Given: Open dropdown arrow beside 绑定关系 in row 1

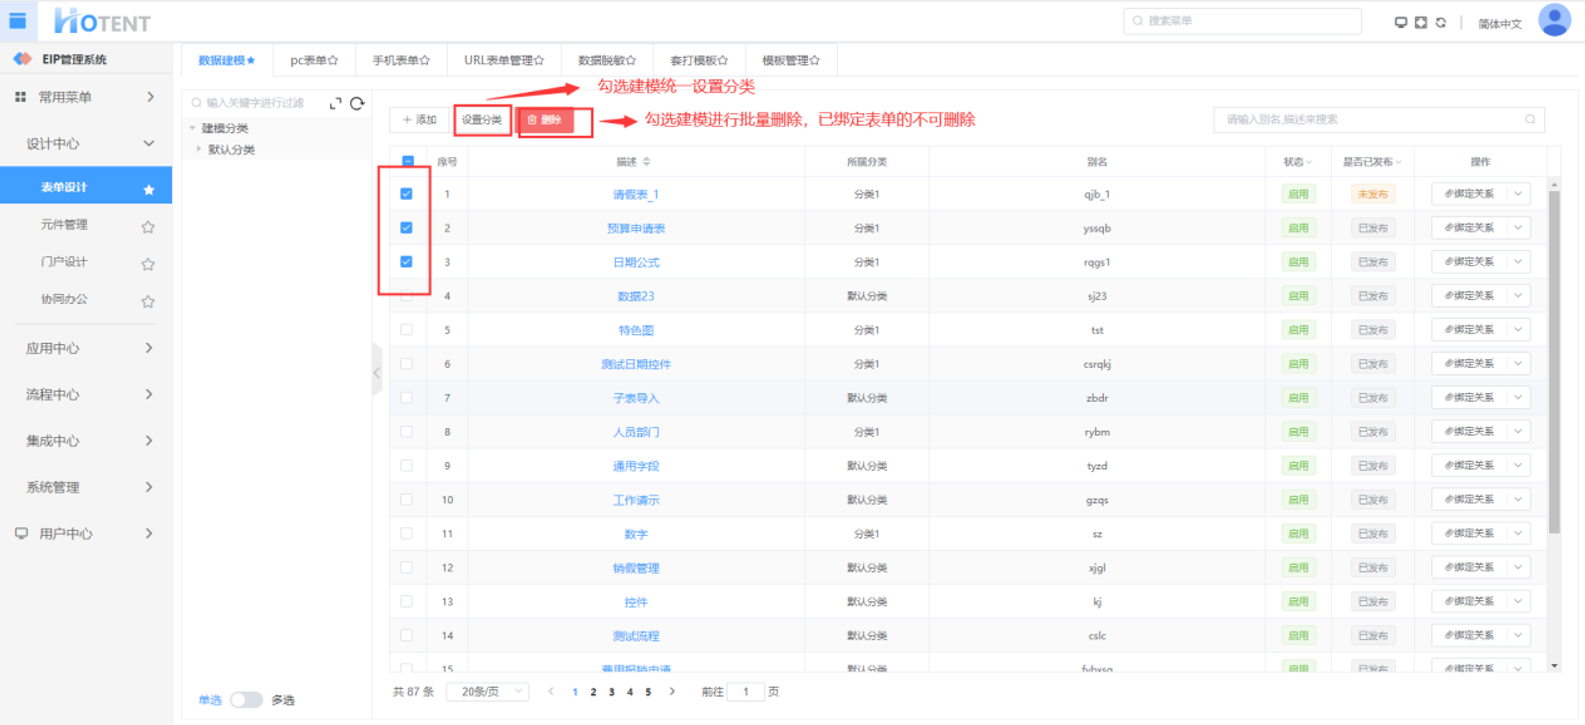Looking at the screenshot, I should (1518, 194).
